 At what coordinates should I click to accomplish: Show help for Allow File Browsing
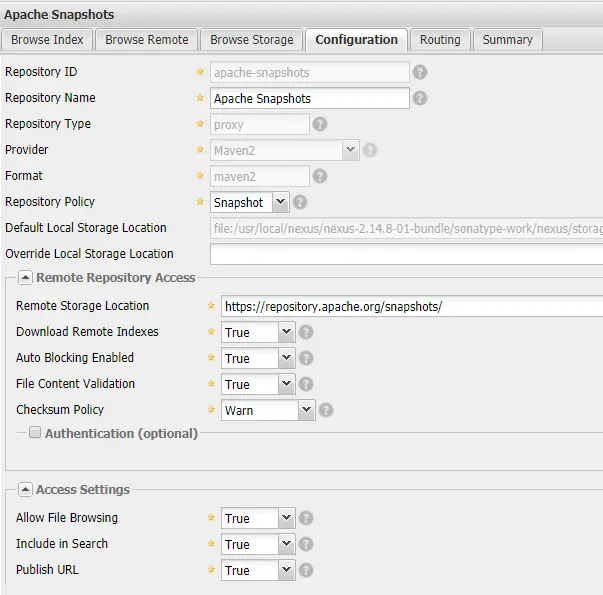tap(306, 518)
